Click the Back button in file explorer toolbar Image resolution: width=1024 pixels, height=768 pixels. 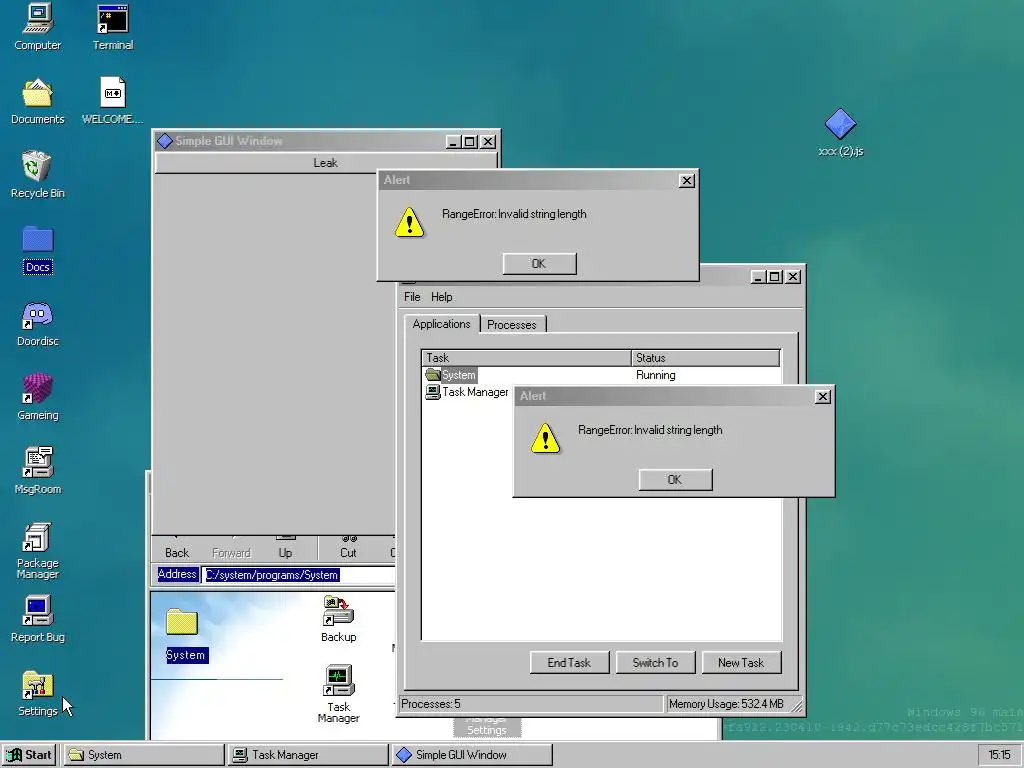177,549
